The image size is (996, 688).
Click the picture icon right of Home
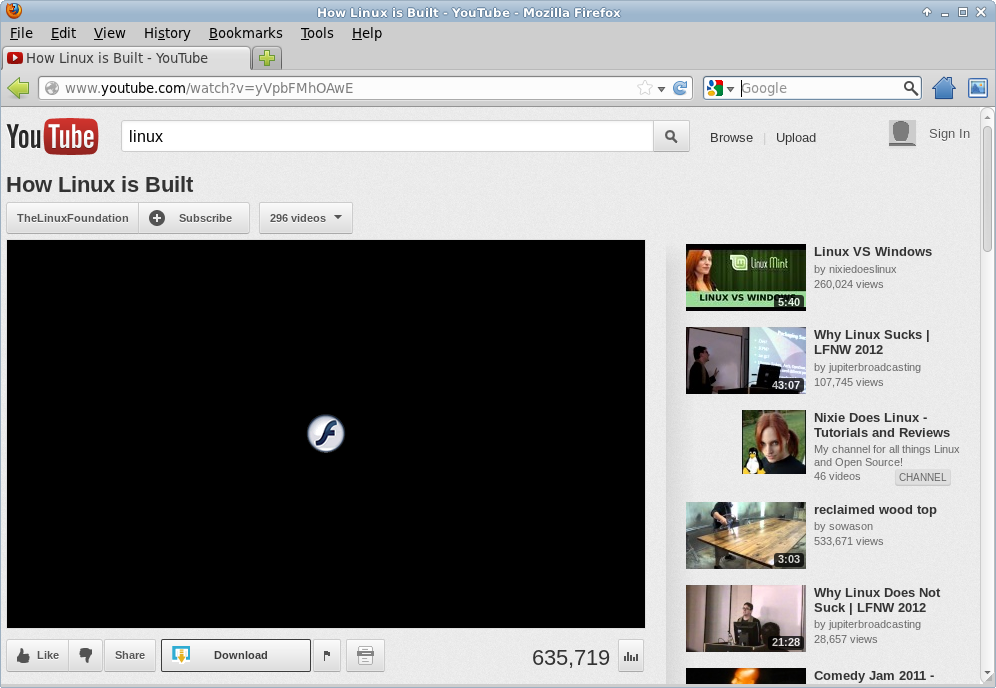[978, 88]
